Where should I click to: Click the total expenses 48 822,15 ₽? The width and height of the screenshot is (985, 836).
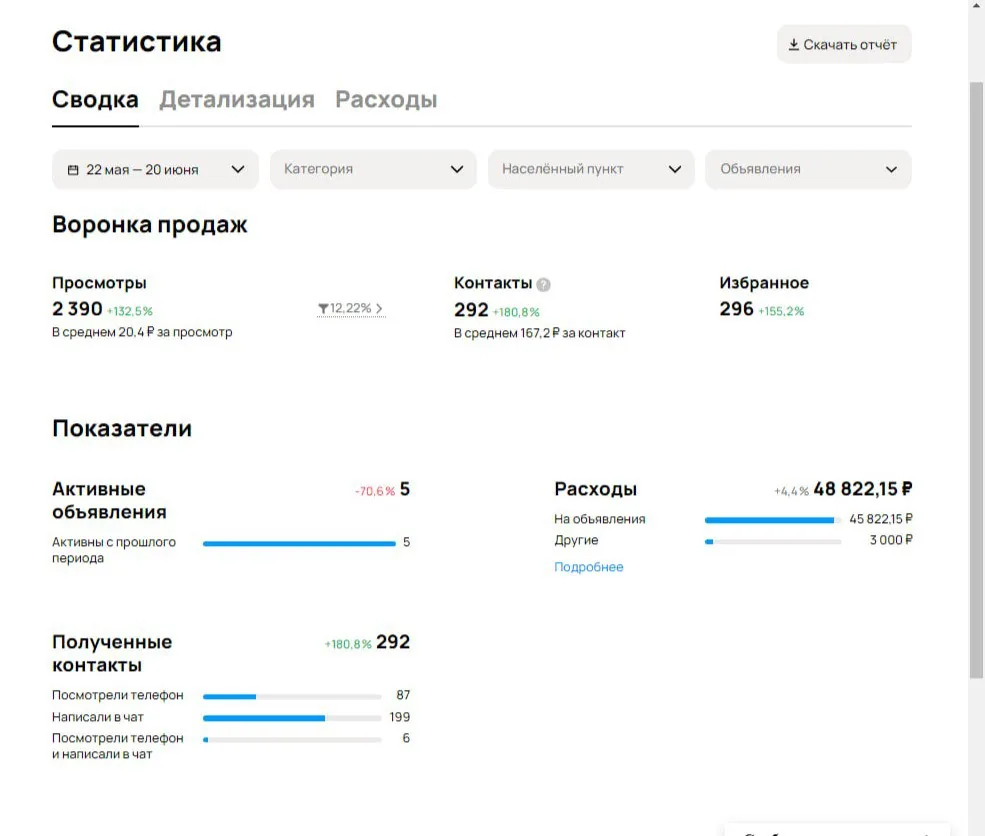tap(863, 489)
